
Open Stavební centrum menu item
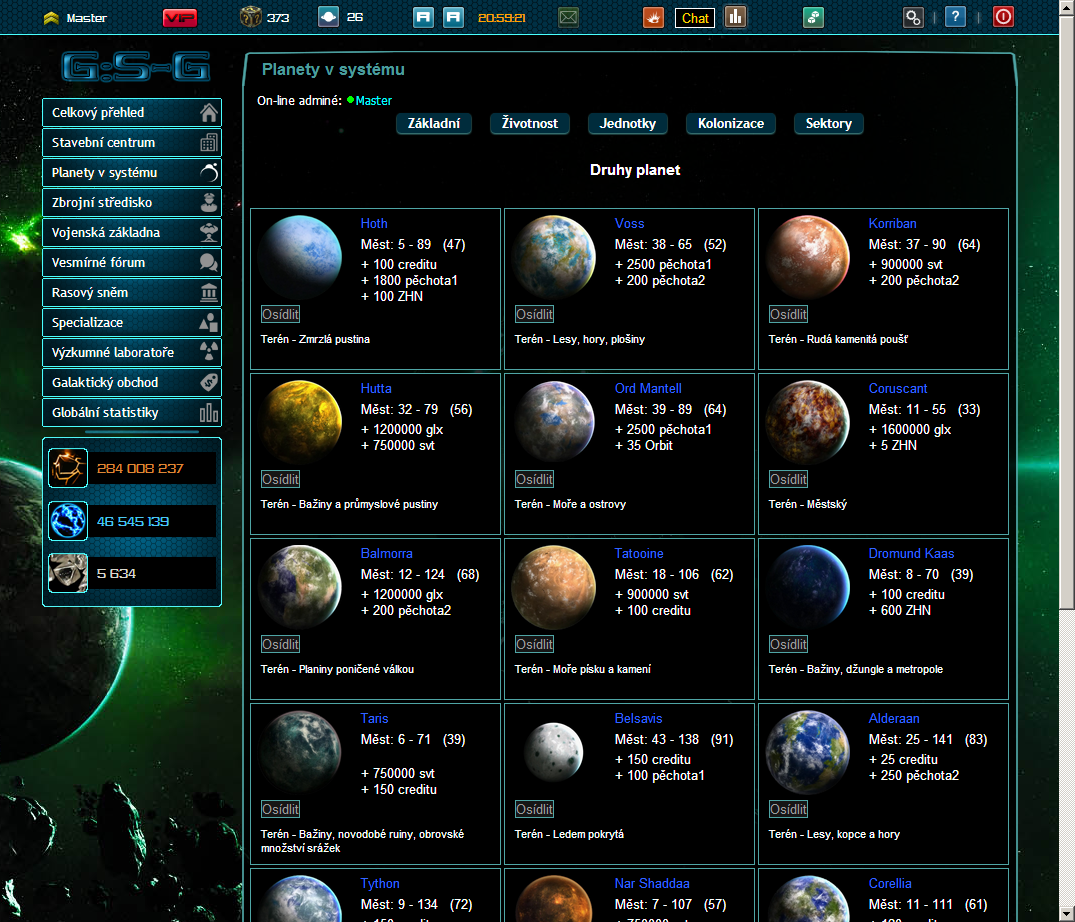(x=132, y=143)
